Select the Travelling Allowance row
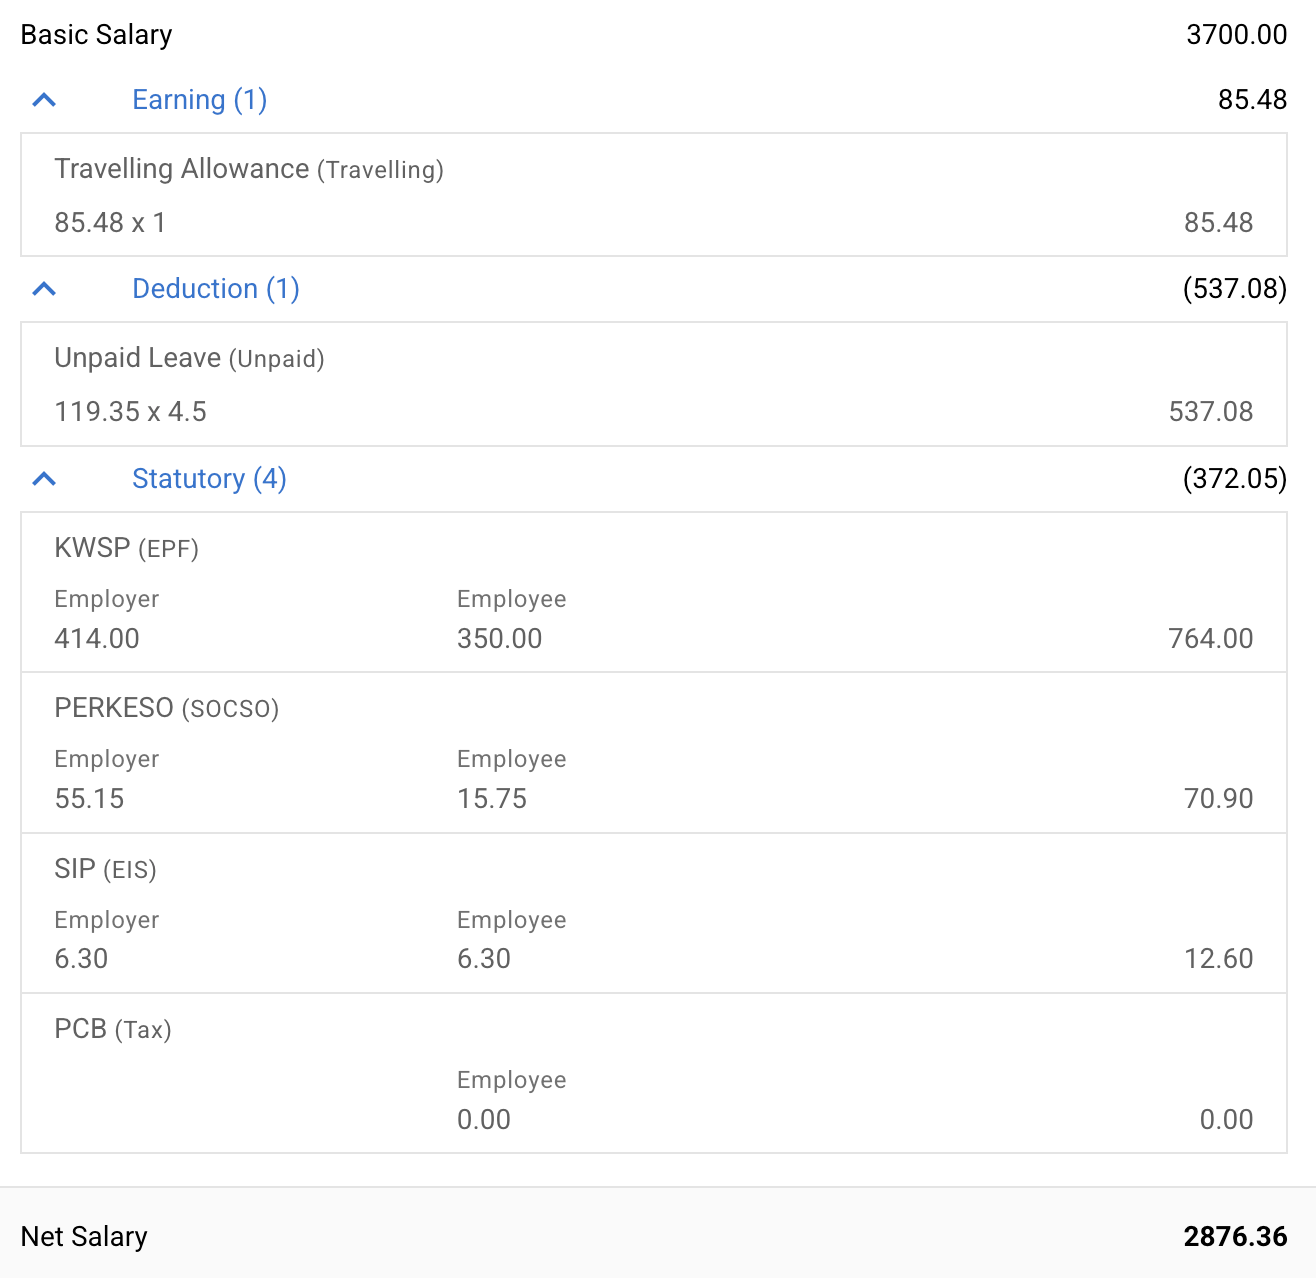 point(653,195)
